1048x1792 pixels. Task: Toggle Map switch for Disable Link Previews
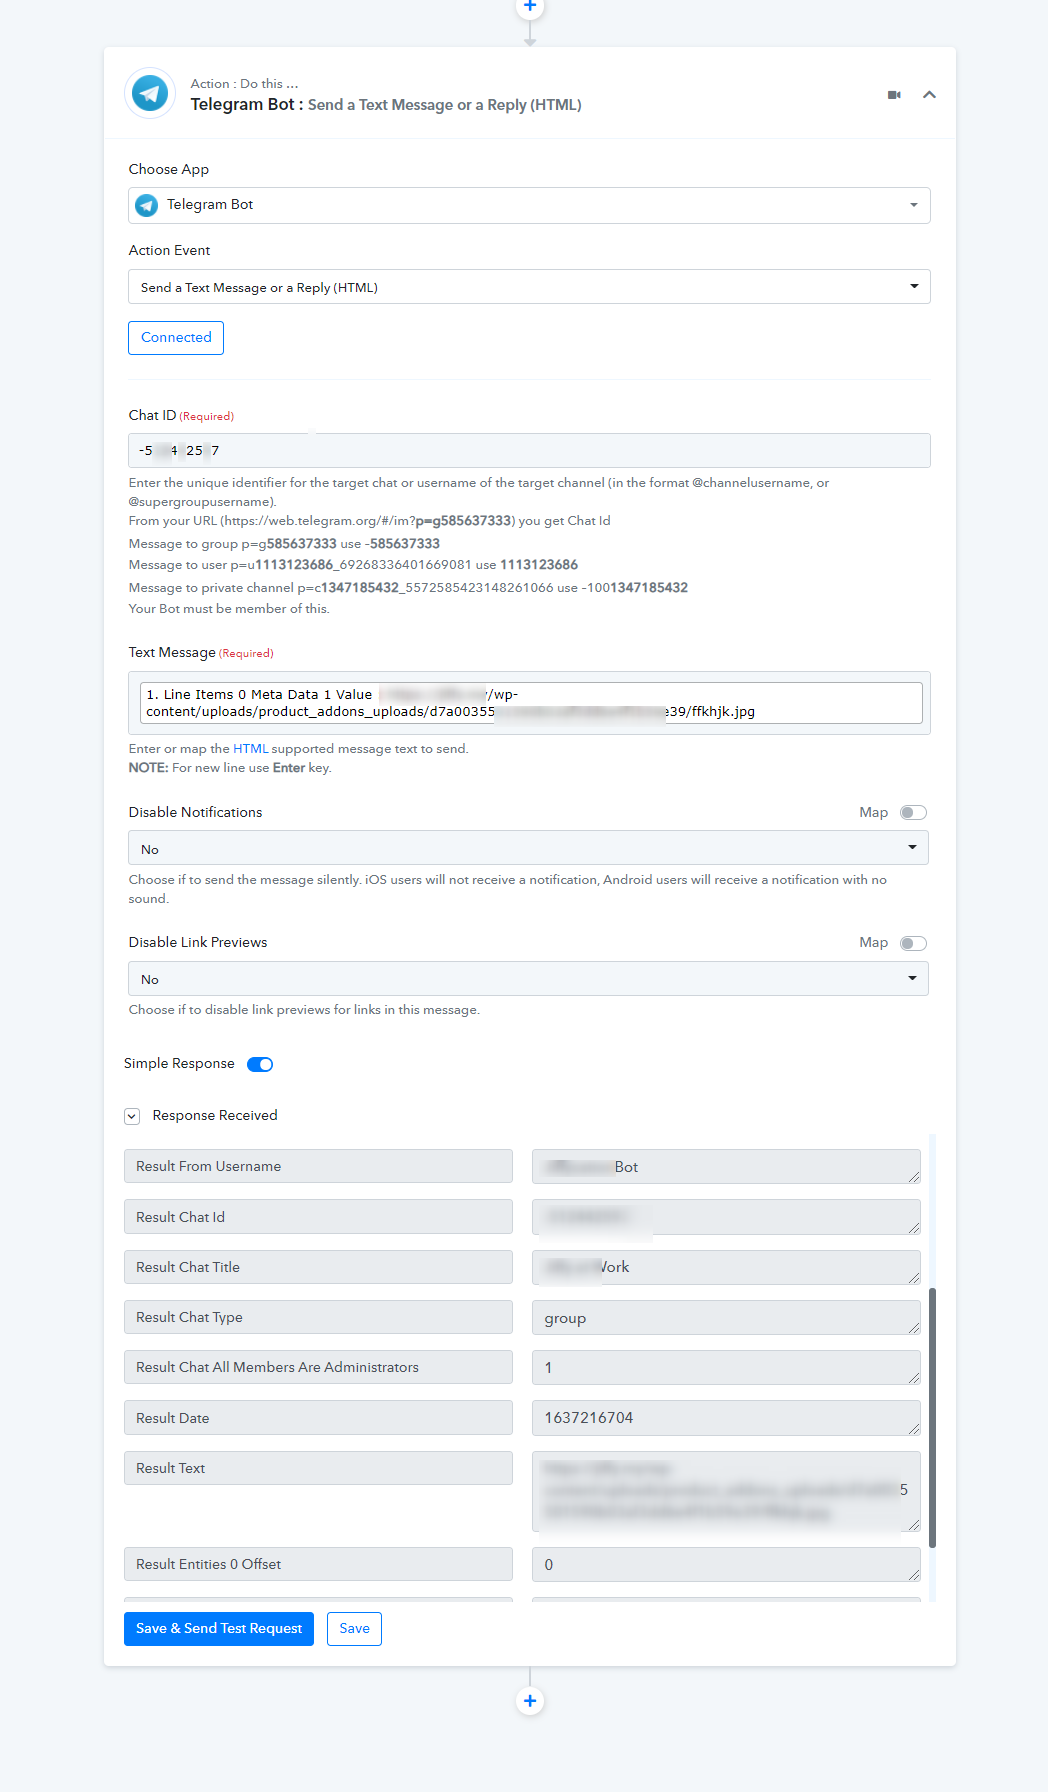[913, 943]
